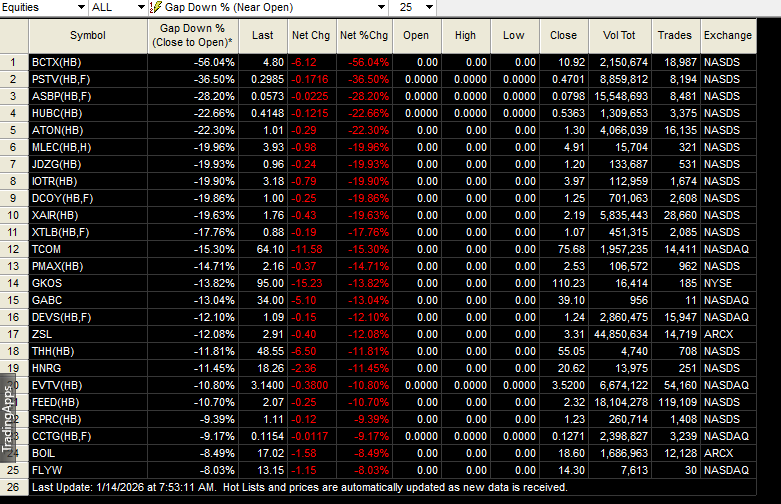Open the Gap Down % (Near Open) list dropdown
The image size is (781, 504).
(268, 7)
